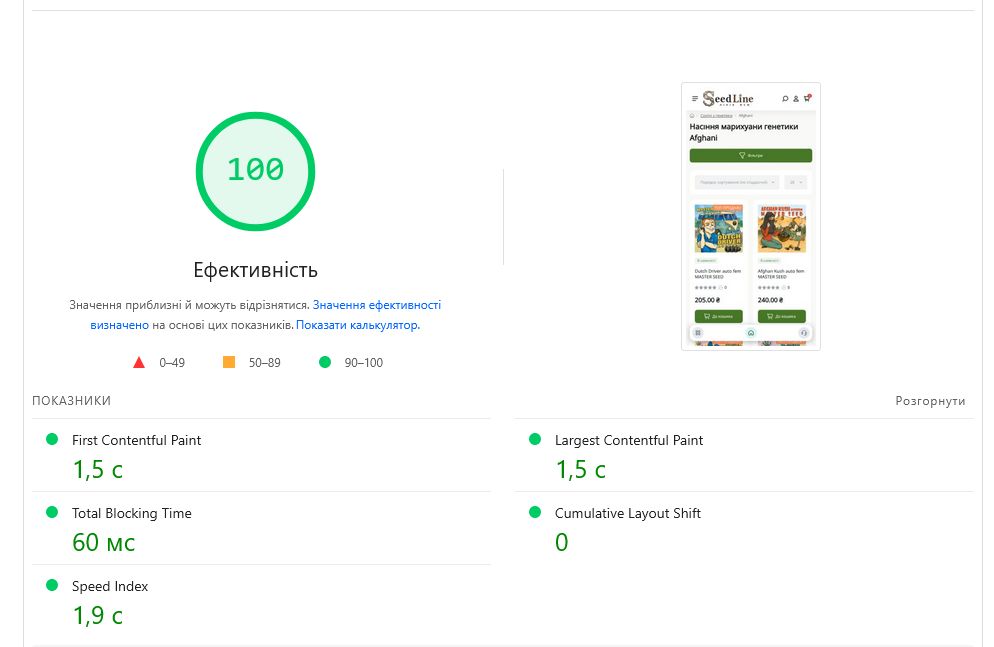Open the Значення ефективності визначено link
This screenshot has height=647, width=994.
click(x=376, y=305)
